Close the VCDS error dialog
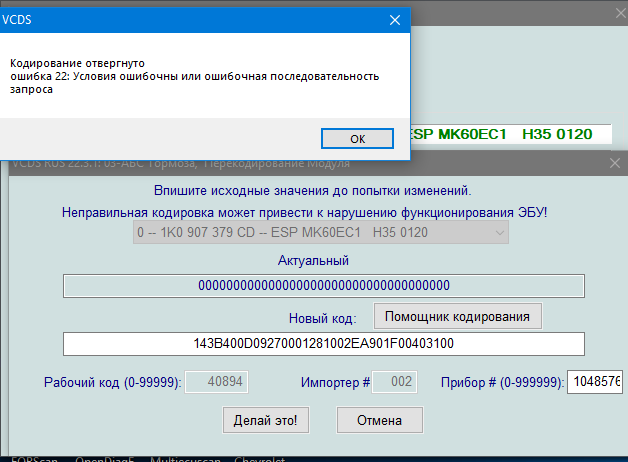 (395, 20)
